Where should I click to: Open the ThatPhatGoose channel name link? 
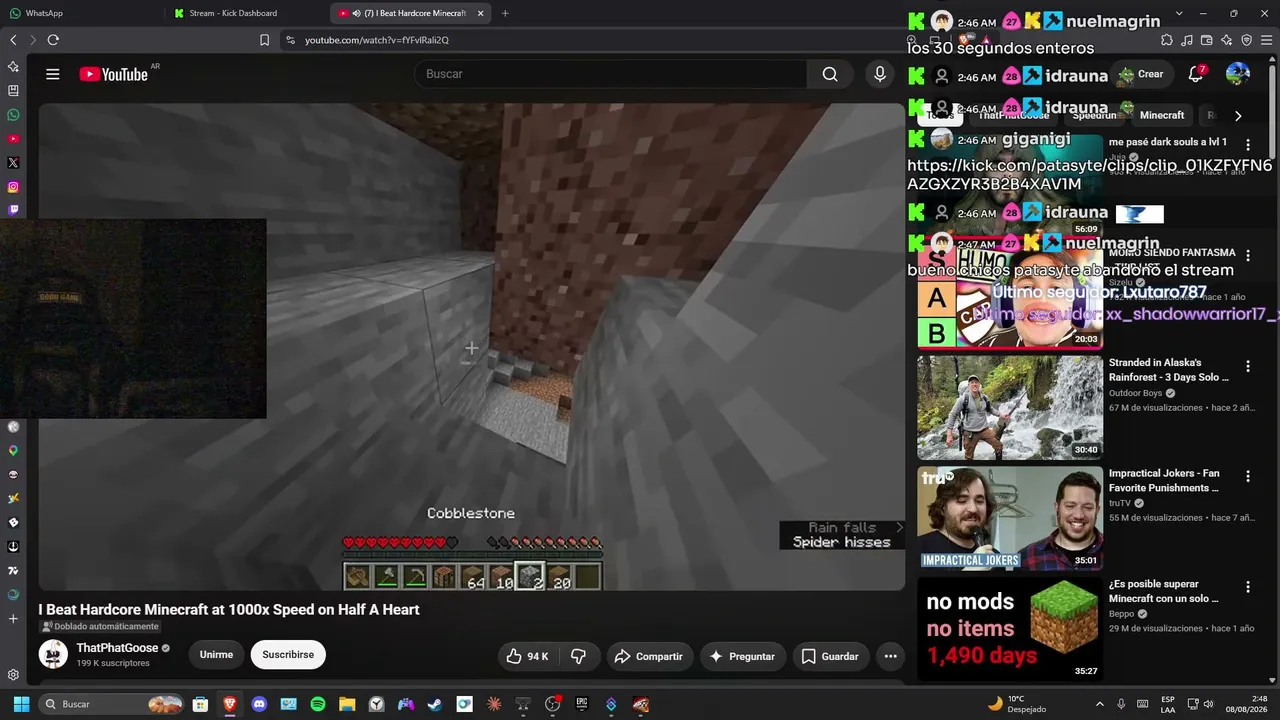(117, 648)
